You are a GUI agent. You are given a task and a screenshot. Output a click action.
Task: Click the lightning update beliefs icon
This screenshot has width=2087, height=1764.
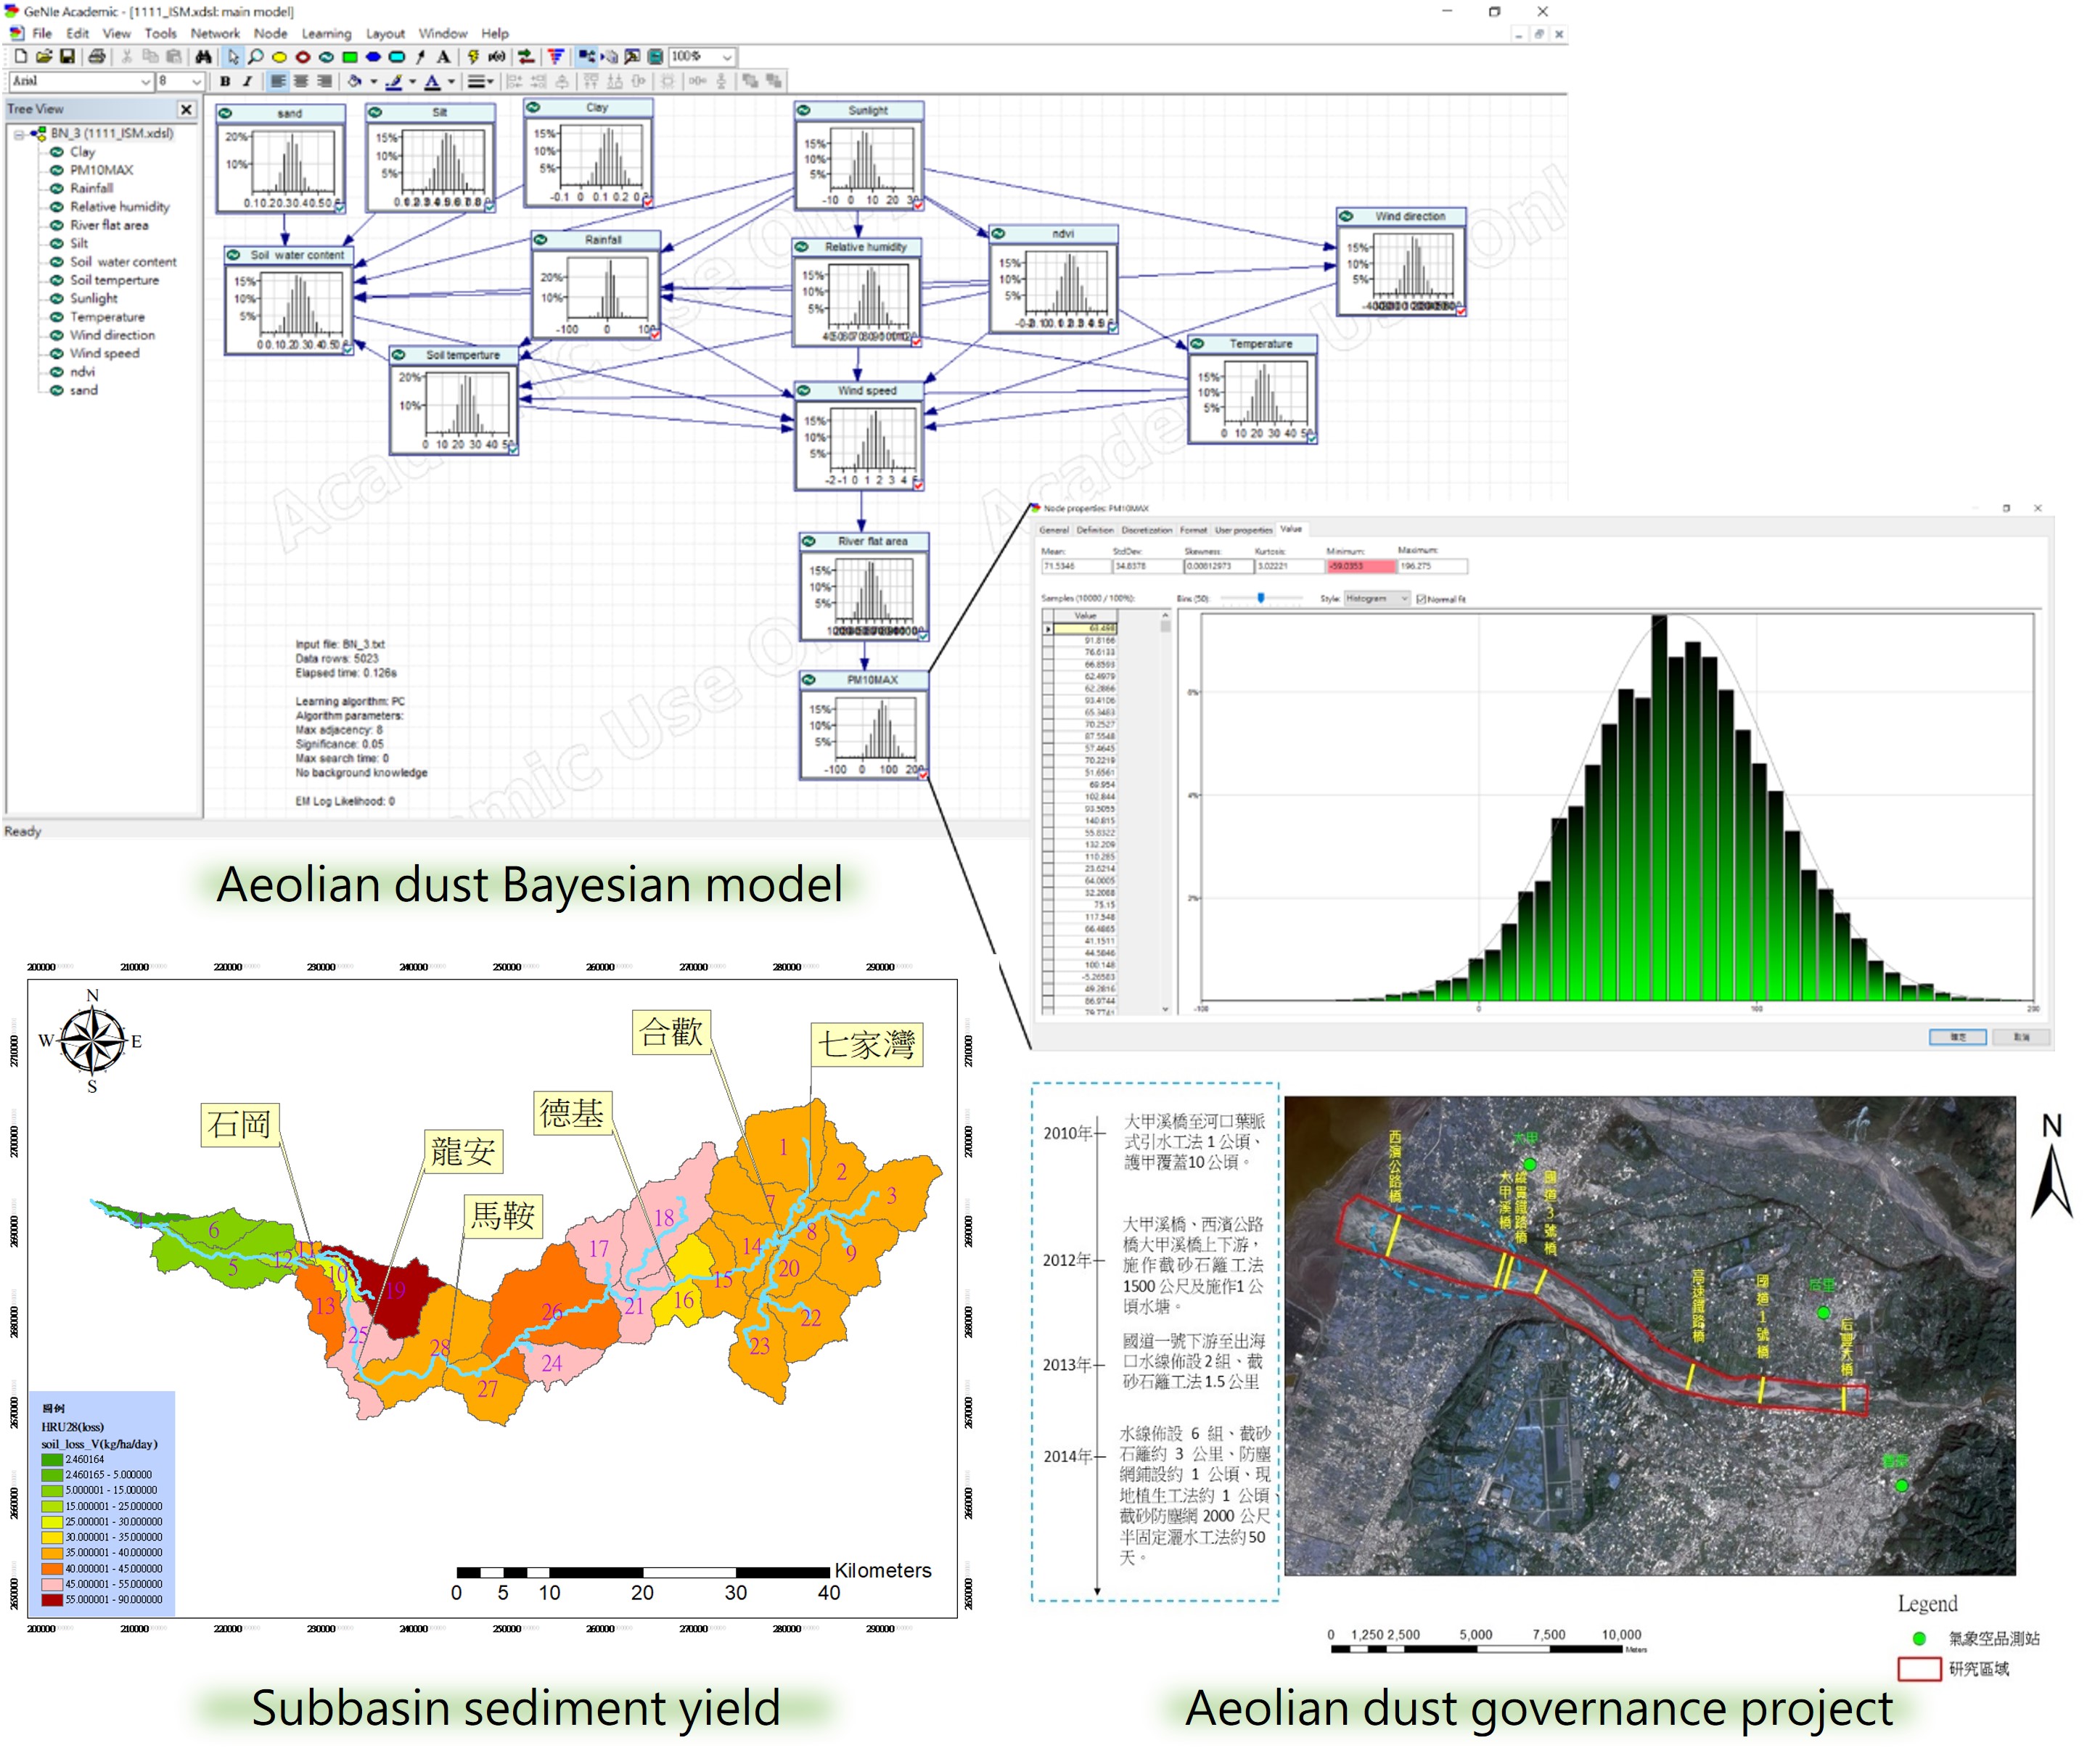(x=473, y=57)
